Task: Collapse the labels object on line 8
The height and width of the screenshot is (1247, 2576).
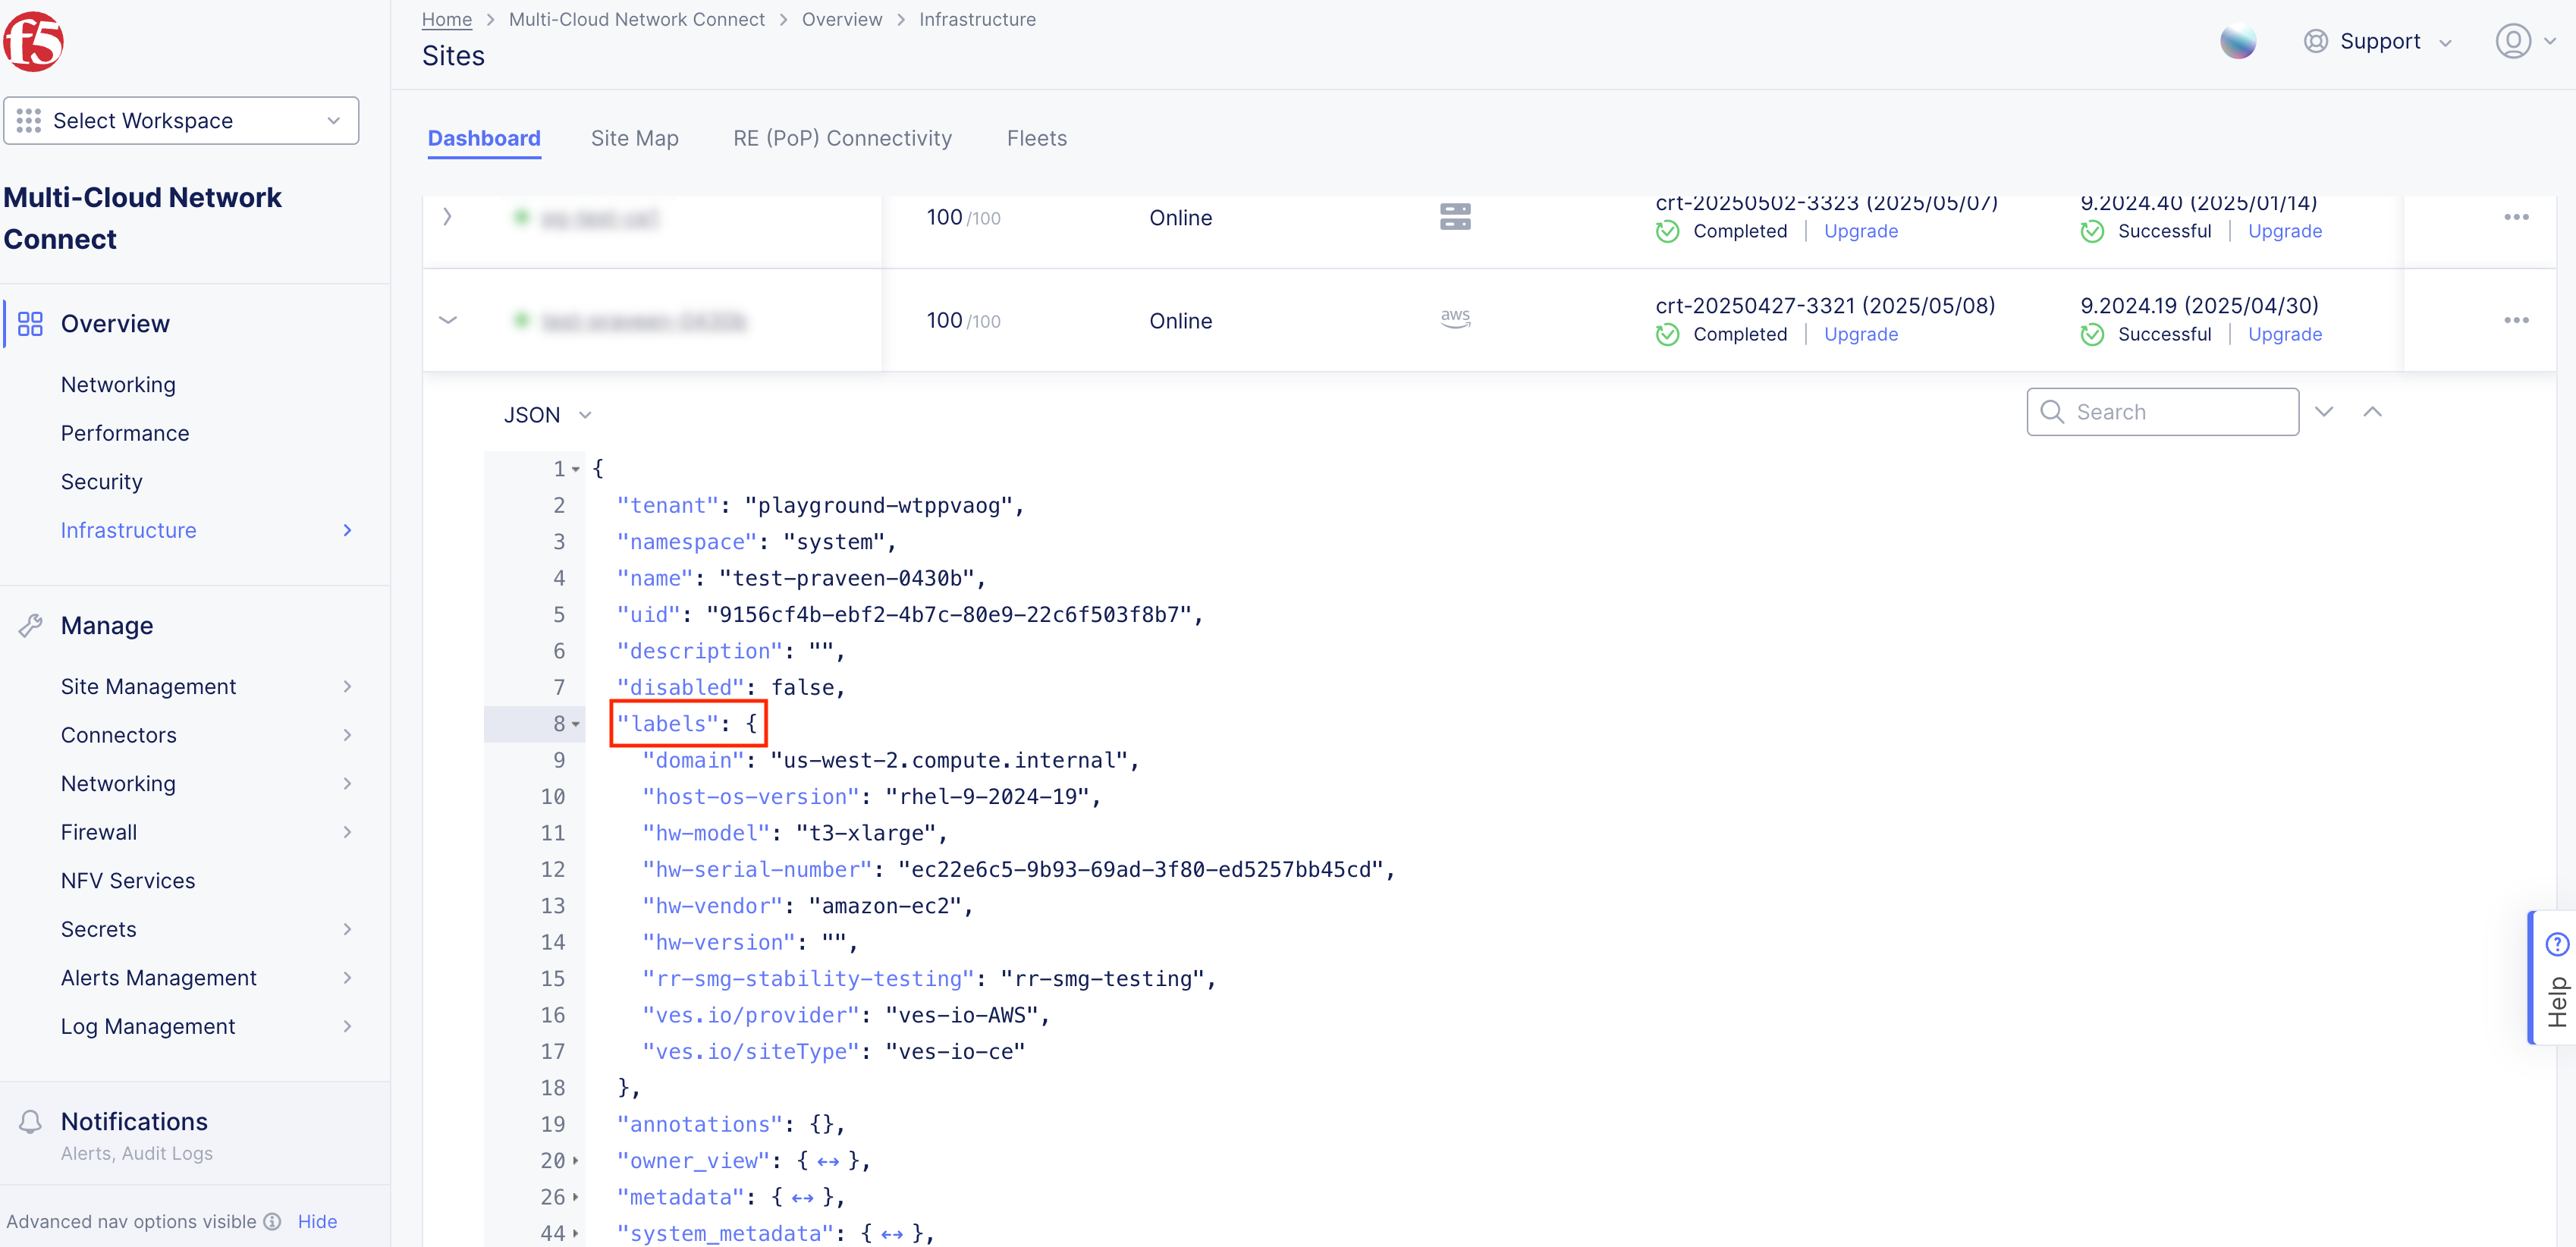Action: [576, 724]
